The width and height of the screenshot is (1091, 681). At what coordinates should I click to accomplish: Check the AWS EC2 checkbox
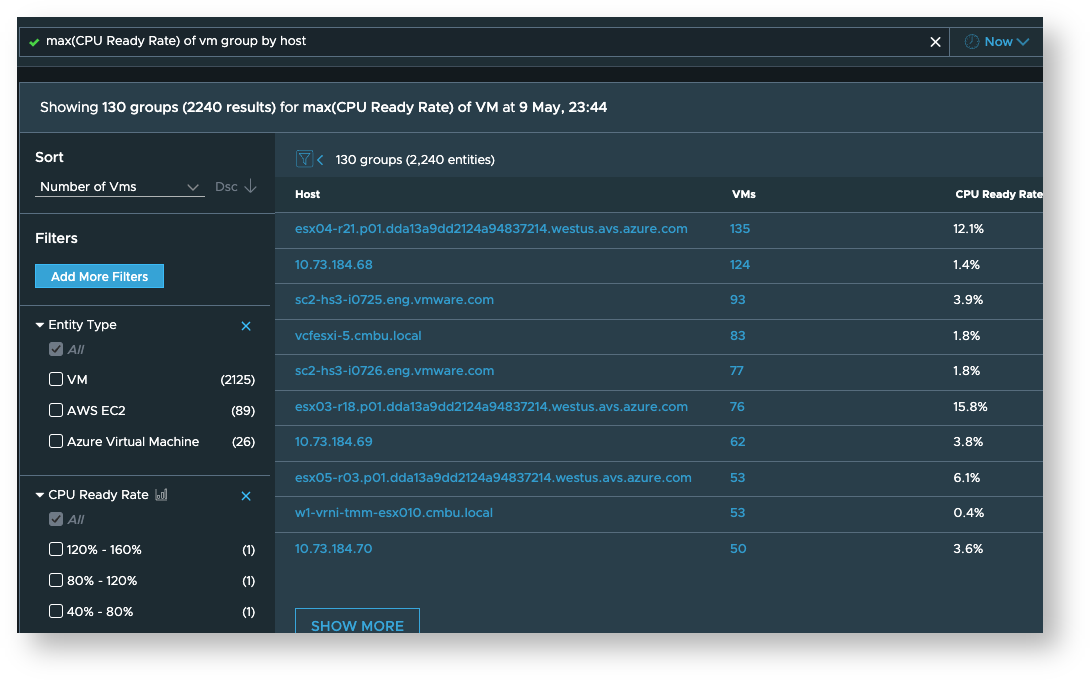click(56, 410)
